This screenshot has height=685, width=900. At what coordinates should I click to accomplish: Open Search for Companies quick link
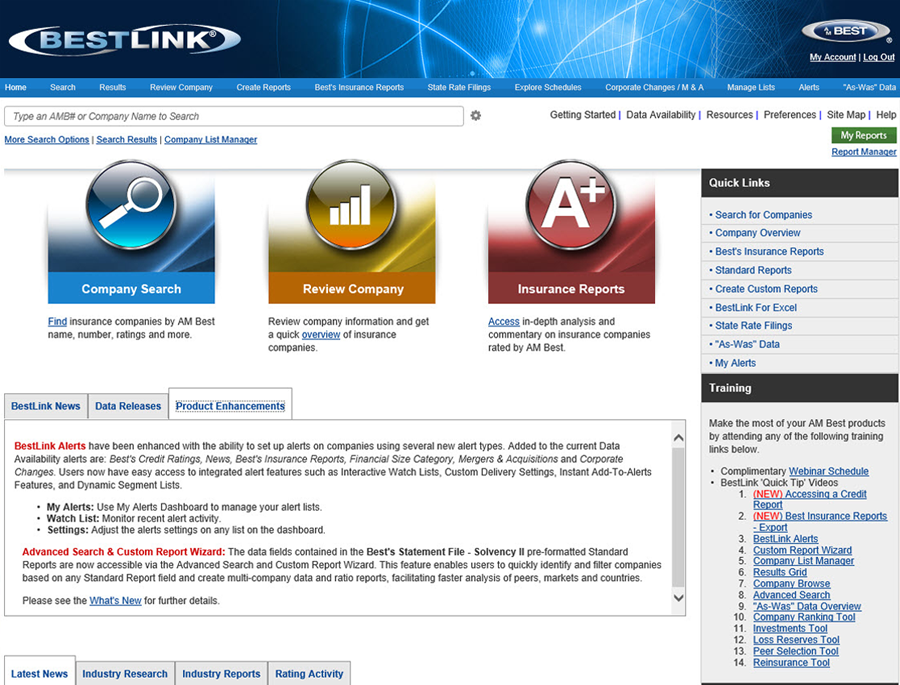(763, 215)
